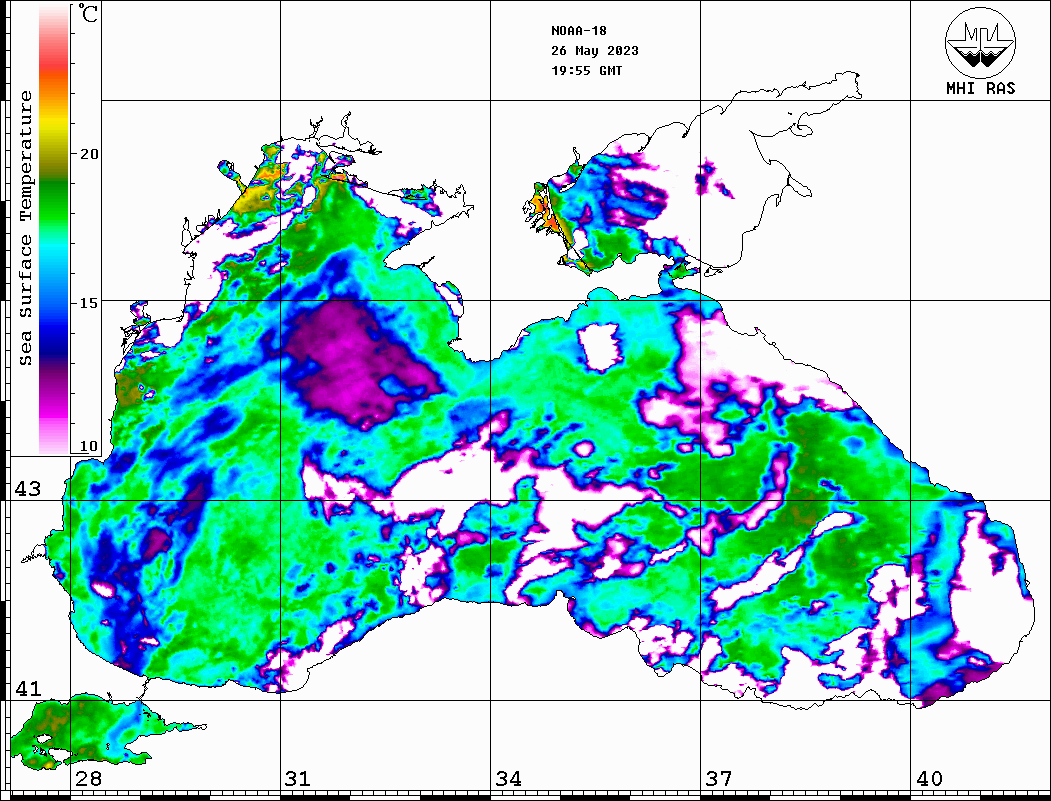Click longitude label 31

(298, 778)
